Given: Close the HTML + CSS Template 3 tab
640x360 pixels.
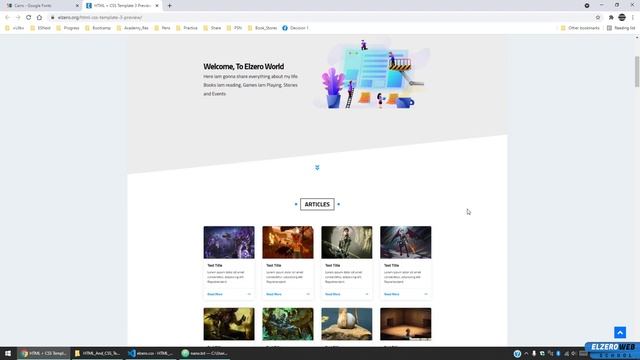Looking at the screenshot, I should [x=157, y=6].
